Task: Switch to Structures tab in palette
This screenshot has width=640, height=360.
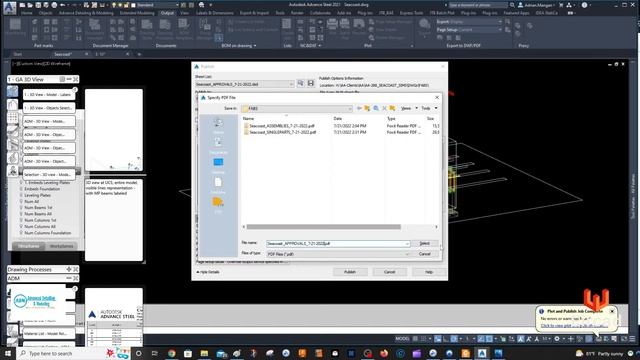Action: (x=28, y=246)
